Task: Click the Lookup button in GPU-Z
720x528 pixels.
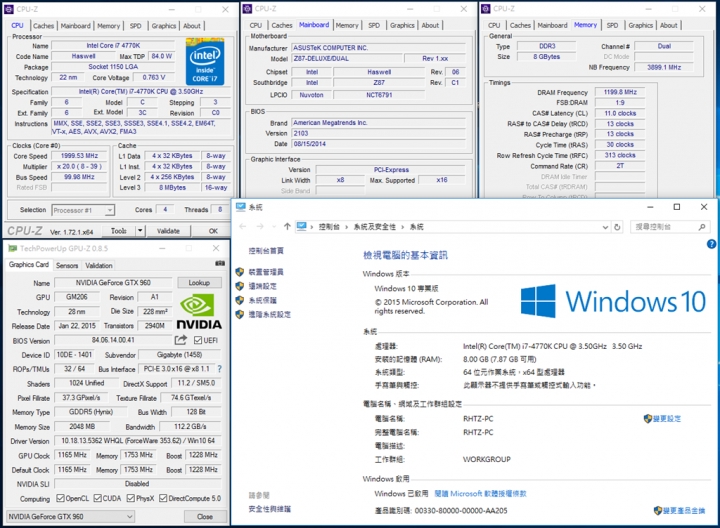Action: tap(199, 283)
